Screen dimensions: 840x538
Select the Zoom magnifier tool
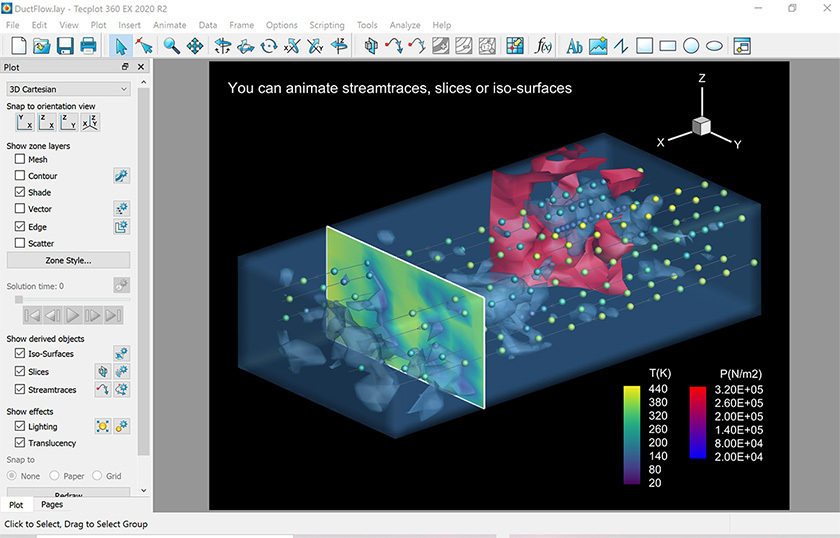click(172, 45)
